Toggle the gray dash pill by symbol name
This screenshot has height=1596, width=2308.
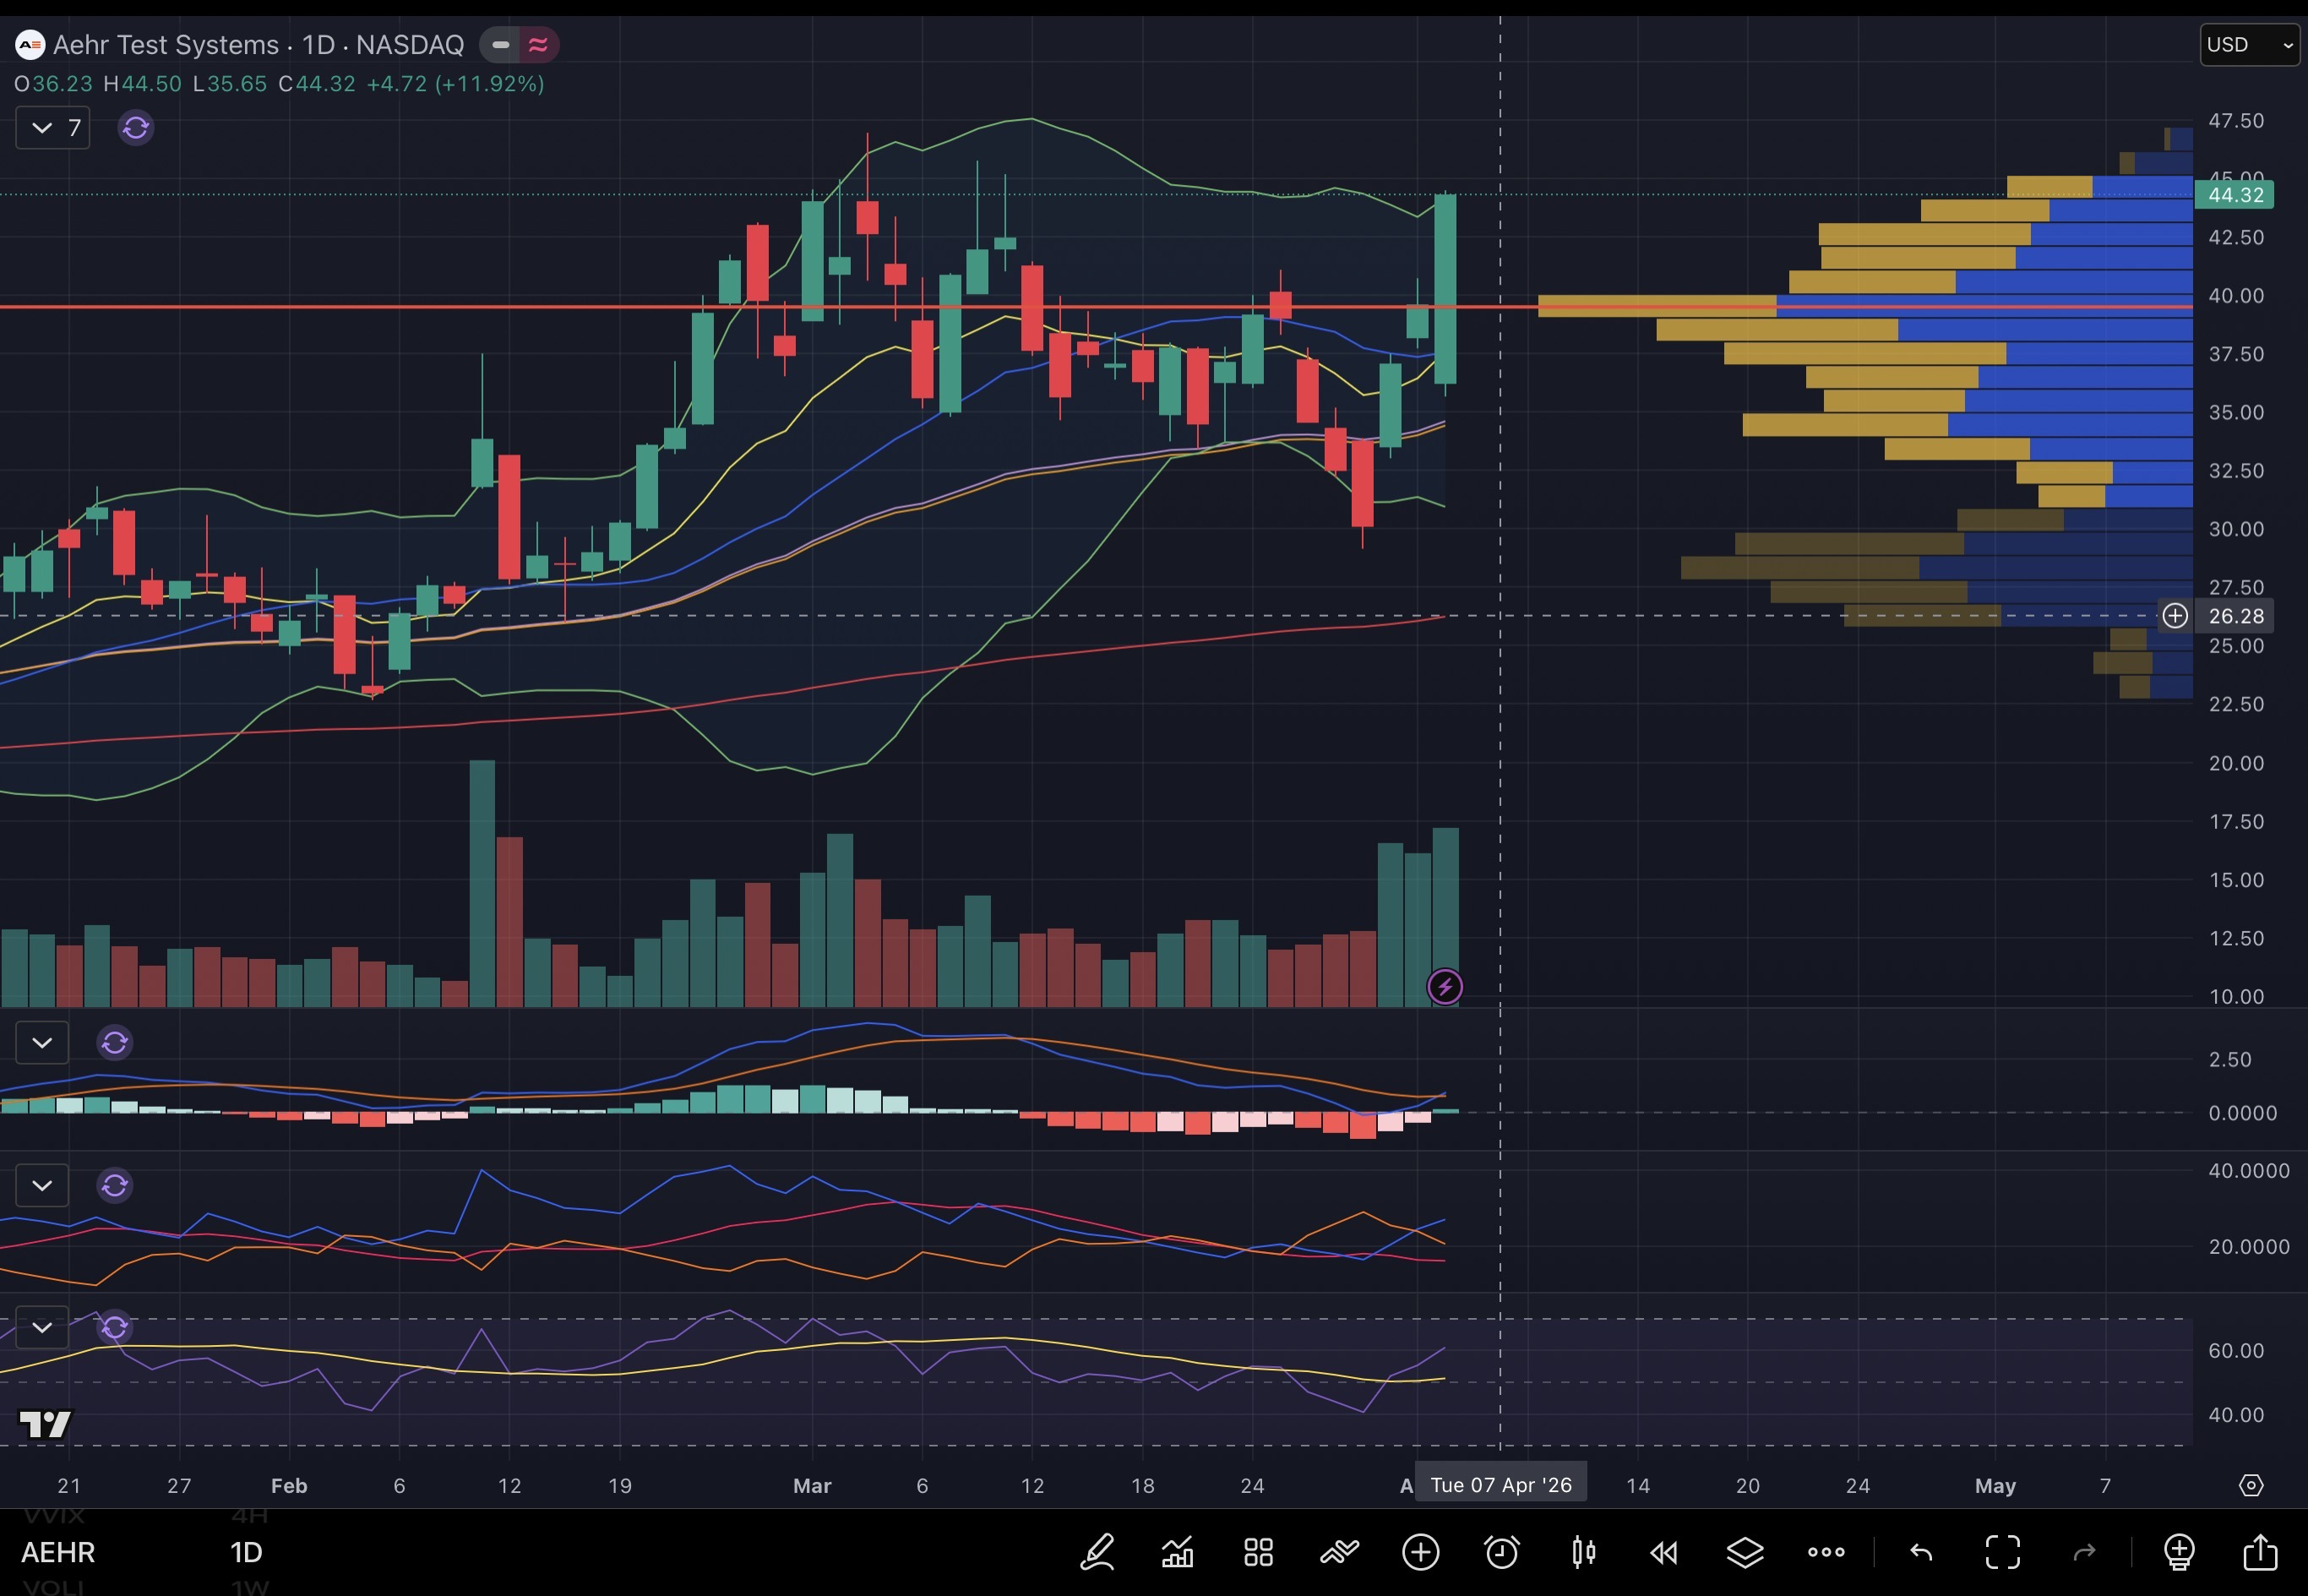click(500, 45)
